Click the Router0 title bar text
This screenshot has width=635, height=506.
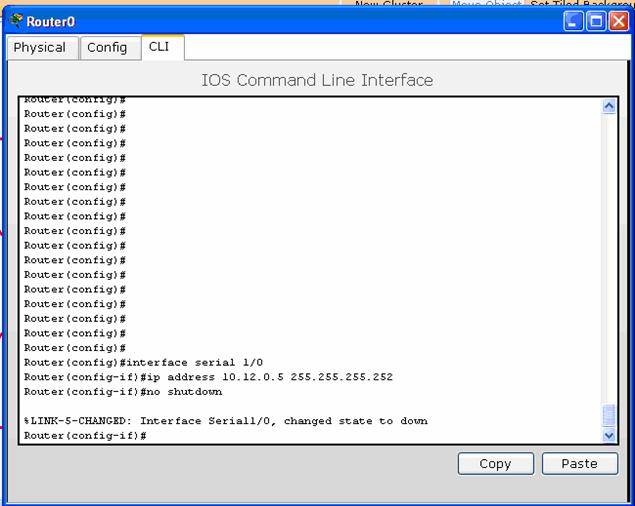(x=50, y=21)
